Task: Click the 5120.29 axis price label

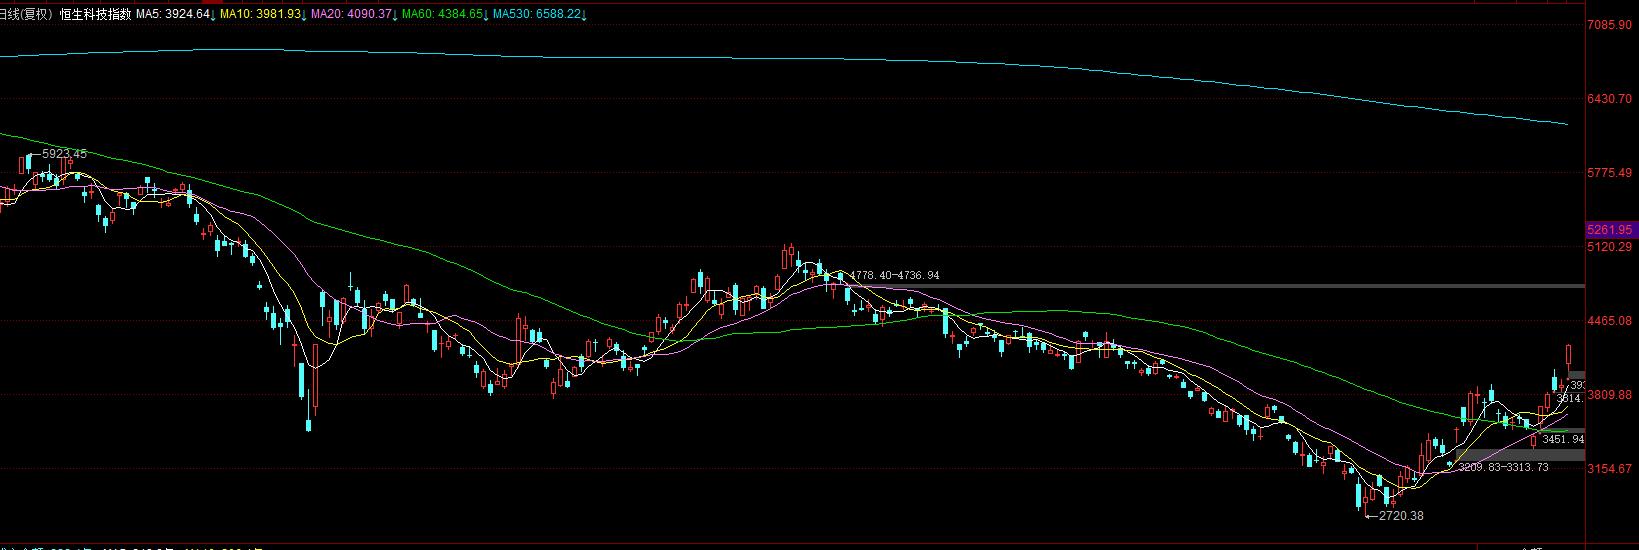Action: click(1610, 246)
